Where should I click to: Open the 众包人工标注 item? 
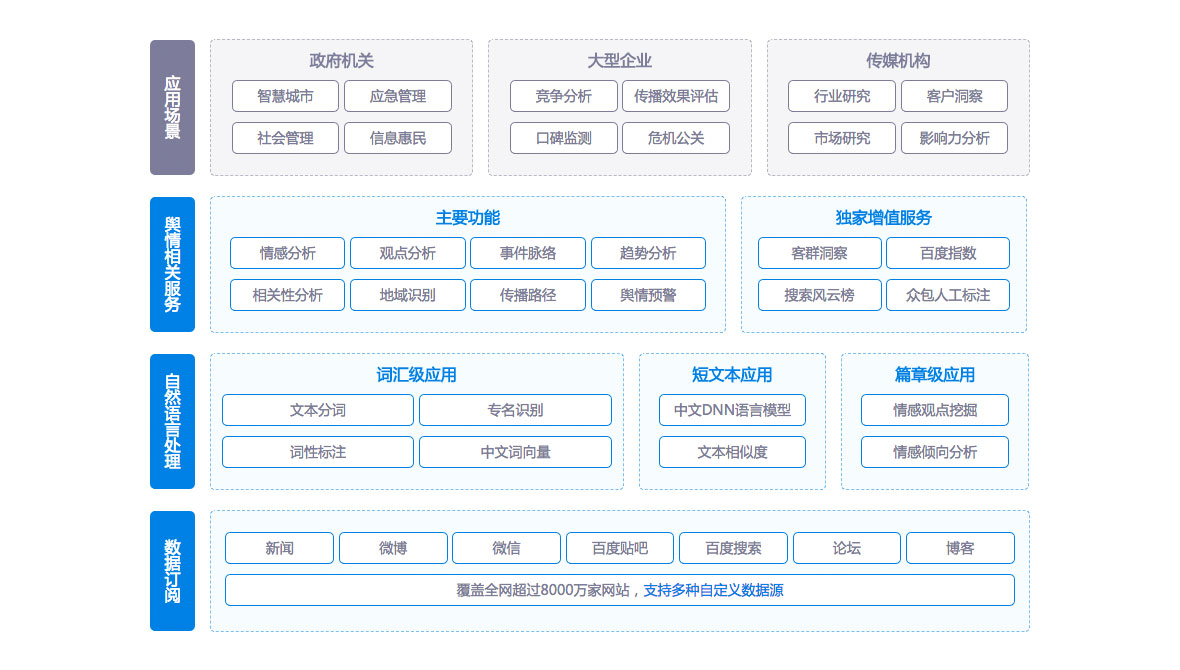click(x=947, y=295)
